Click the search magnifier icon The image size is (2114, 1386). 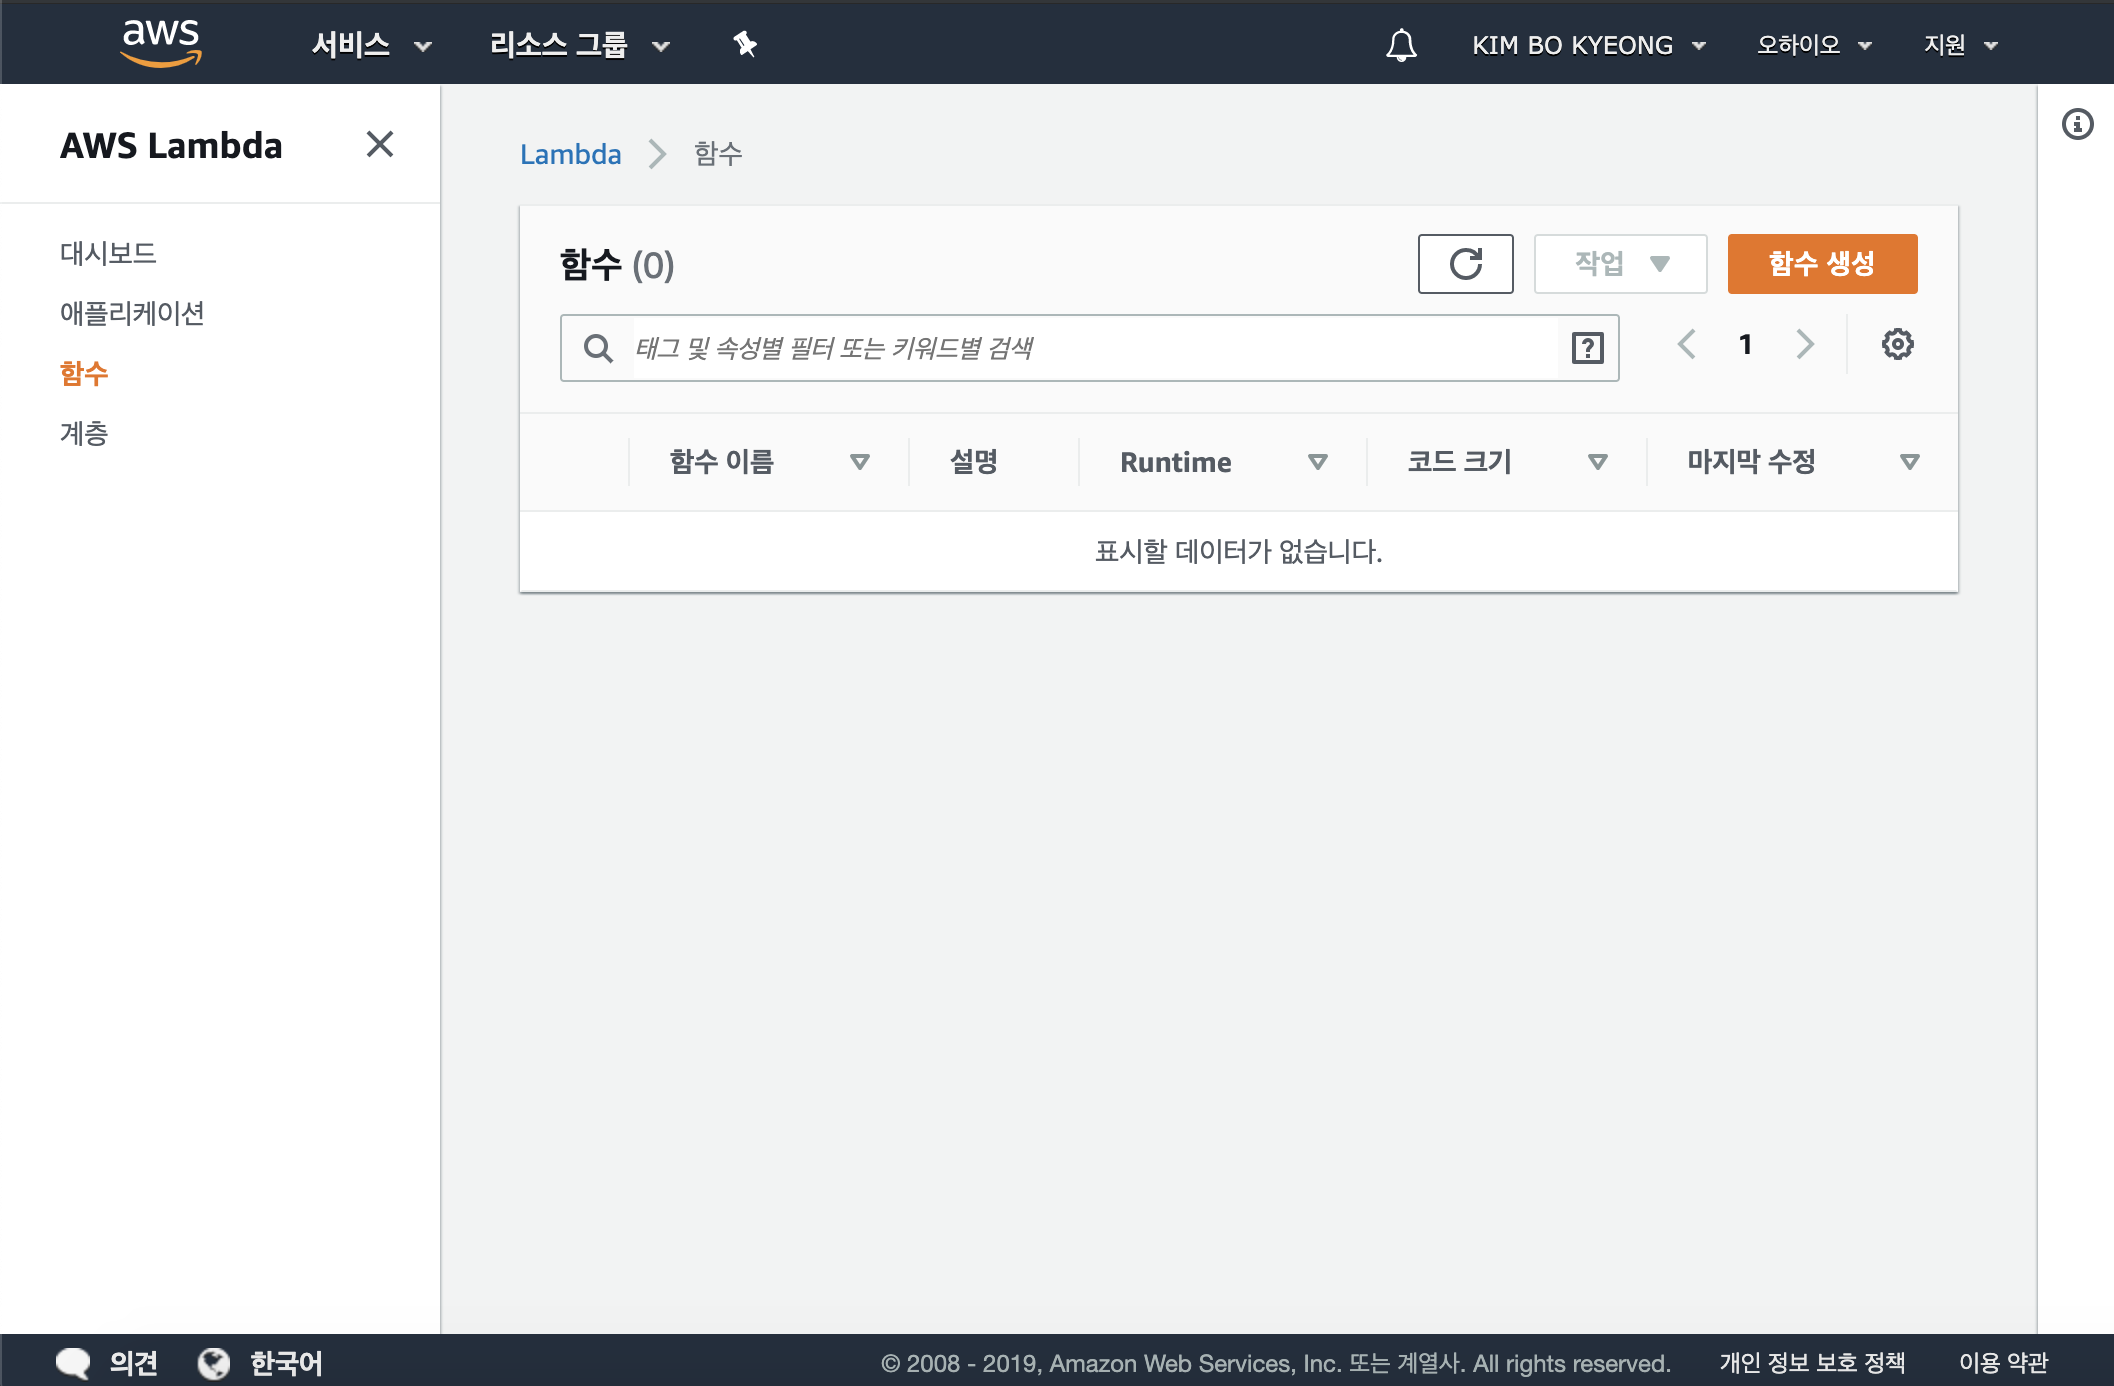pos(598,348)
